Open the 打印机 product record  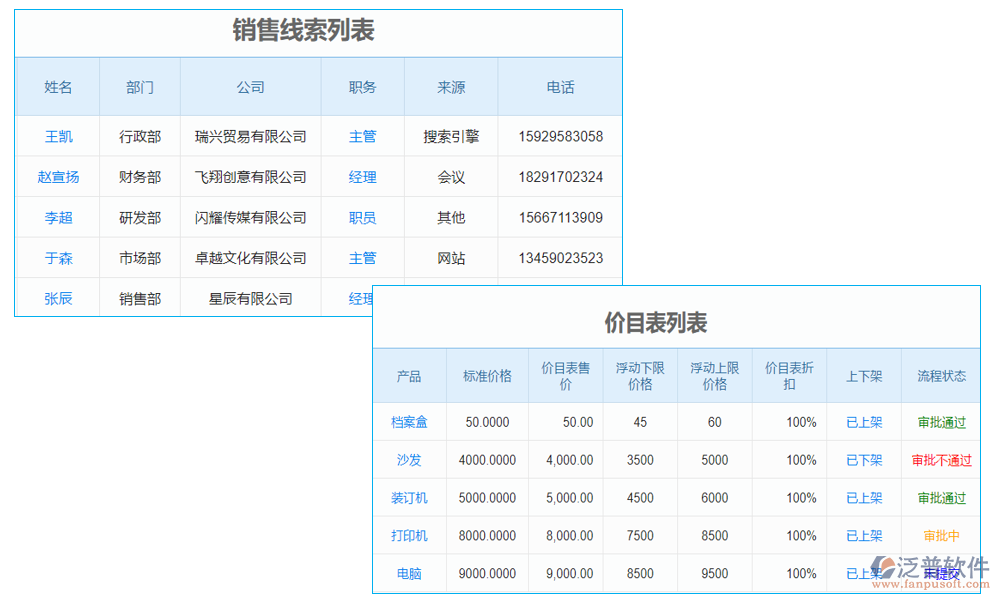409,535
